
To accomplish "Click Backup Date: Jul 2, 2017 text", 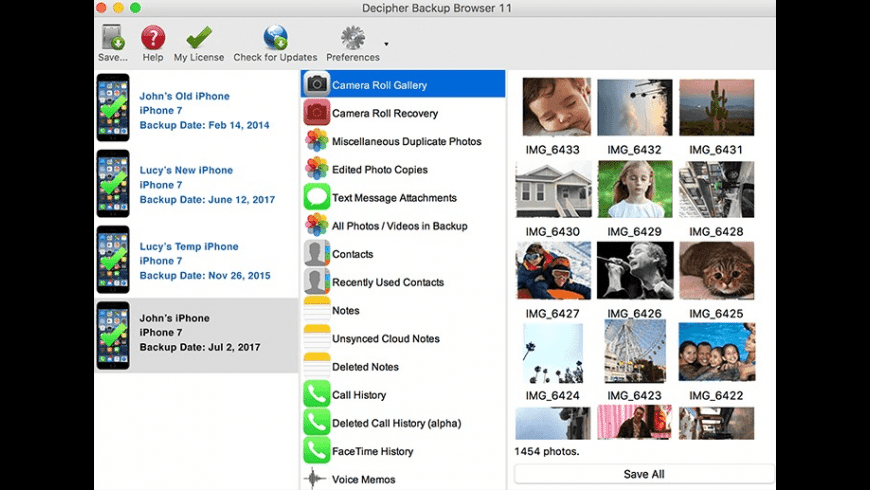I will point(200,347).
